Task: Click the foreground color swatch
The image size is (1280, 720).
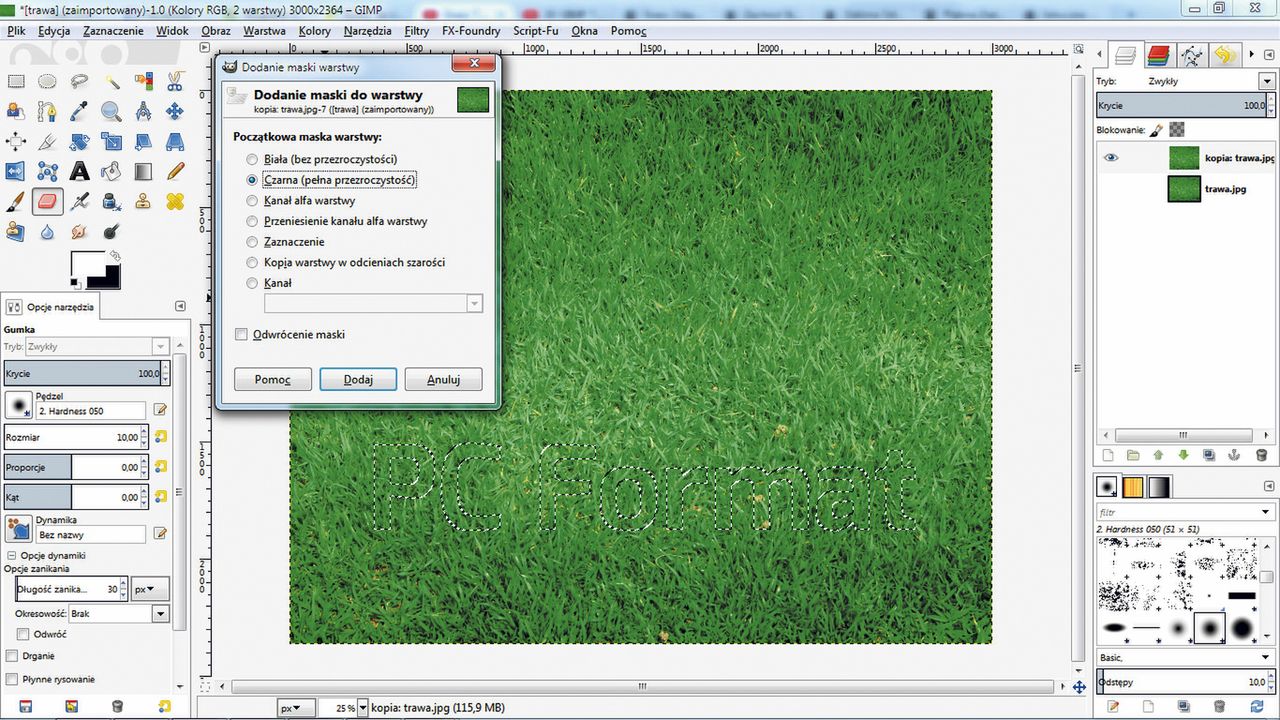Action: (88, 264)
